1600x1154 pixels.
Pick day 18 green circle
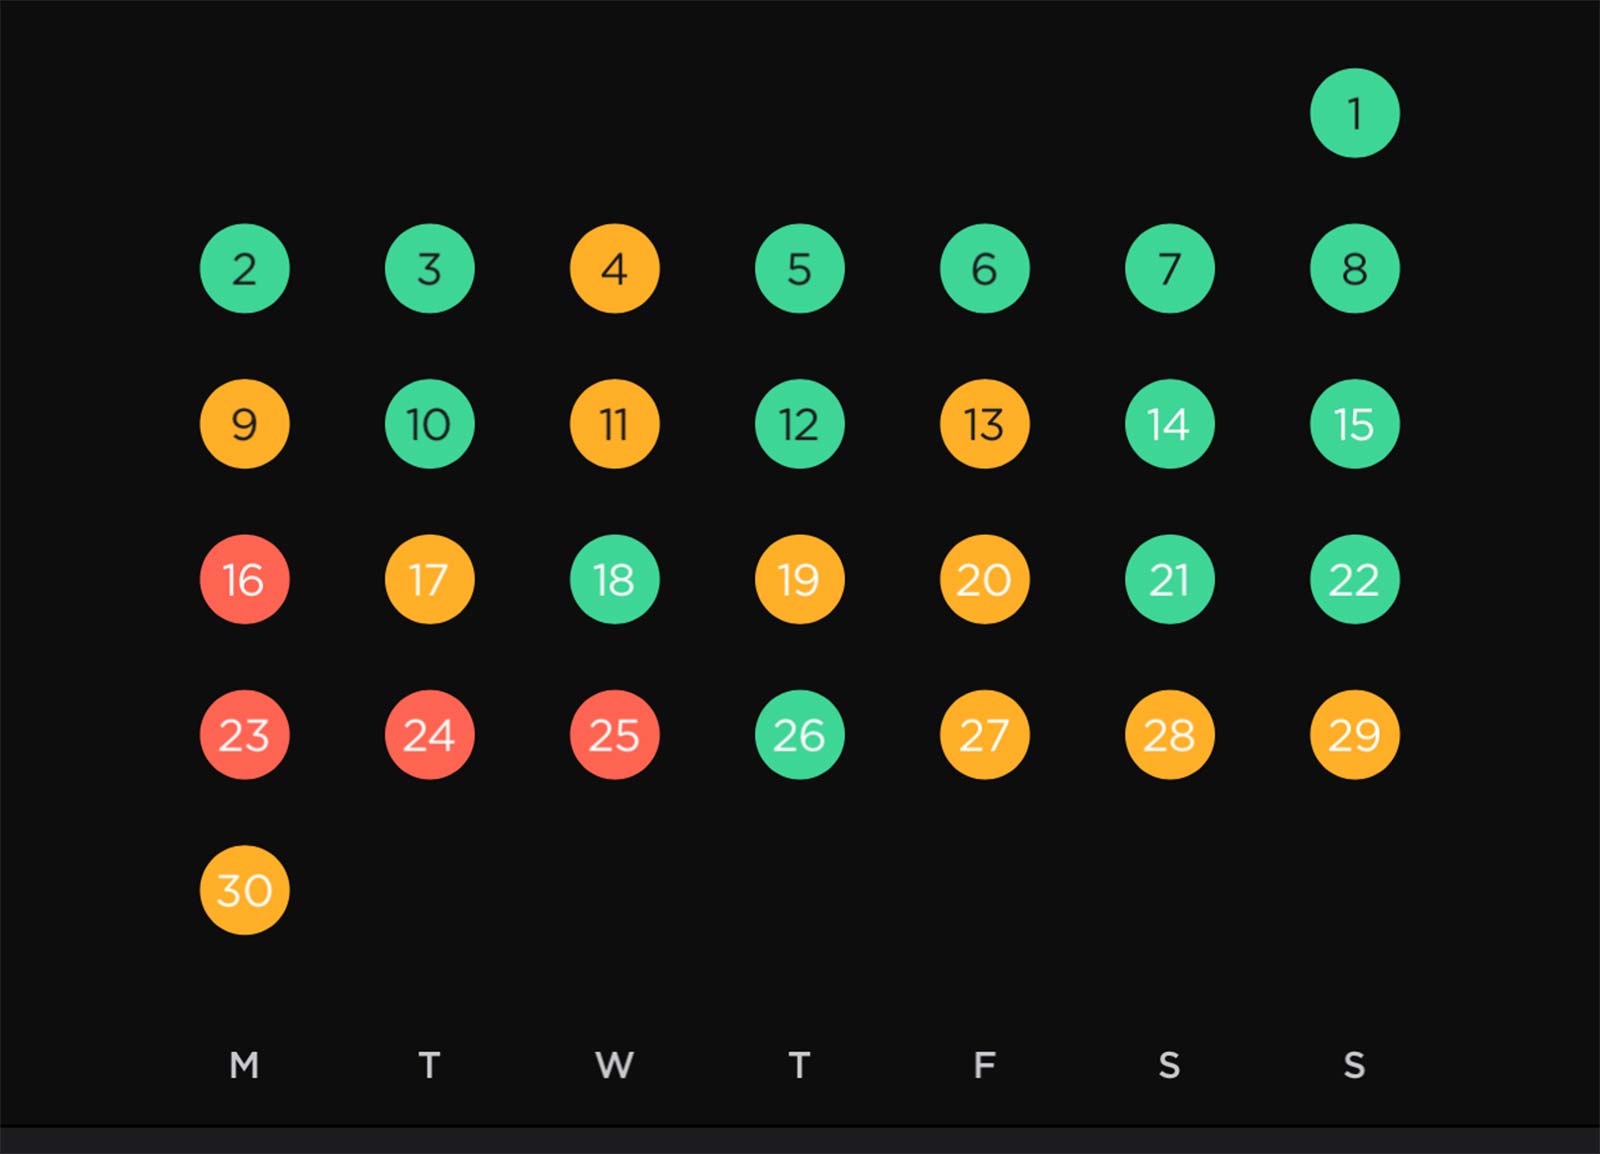pyautogui.click(x=614, y=579)
